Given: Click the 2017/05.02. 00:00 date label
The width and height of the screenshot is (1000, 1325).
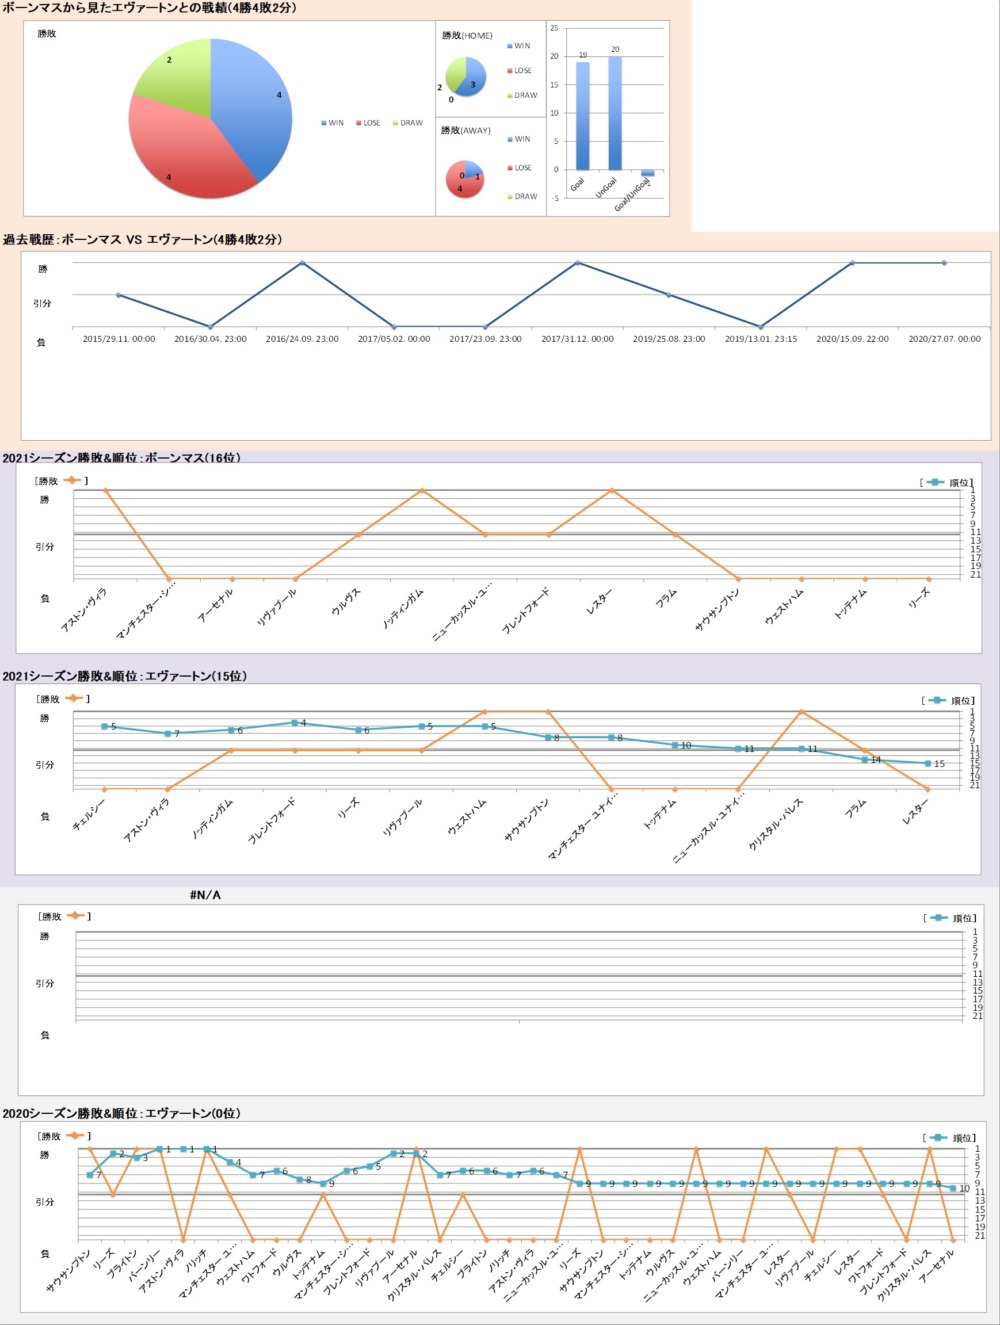Looking at the screenshot, I should coord(394,339).
